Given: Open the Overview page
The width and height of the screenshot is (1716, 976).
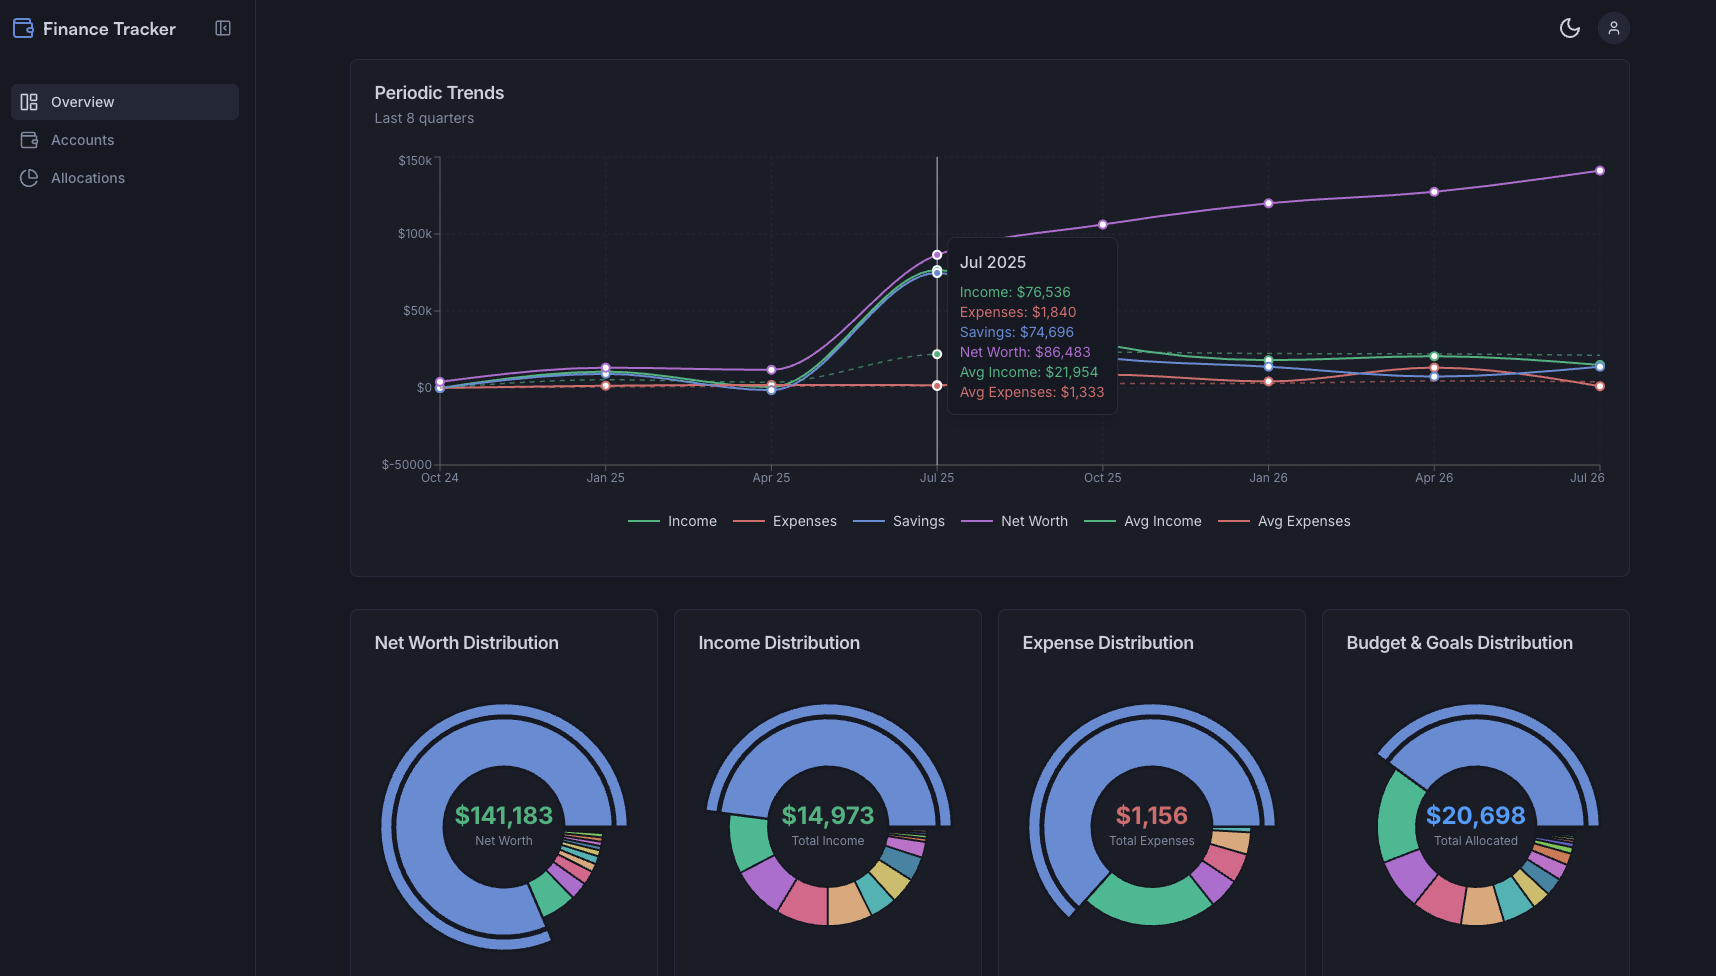Looking at the screenshot, I should coord(125,102).
